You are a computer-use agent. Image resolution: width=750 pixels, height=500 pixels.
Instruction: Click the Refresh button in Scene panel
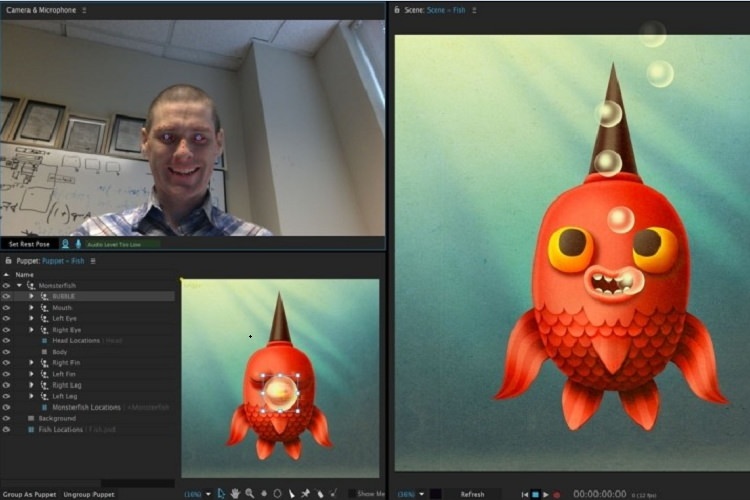pyautogui.click(x=472, y=494)
